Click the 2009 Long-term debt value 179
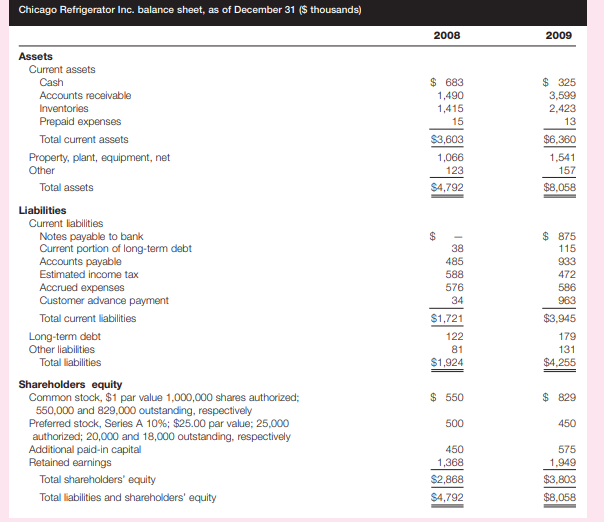 [567, 337]
